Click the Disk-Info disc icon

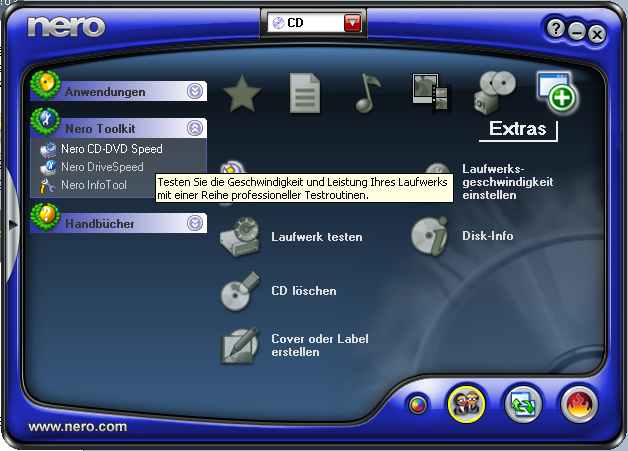tap(430, 236)
